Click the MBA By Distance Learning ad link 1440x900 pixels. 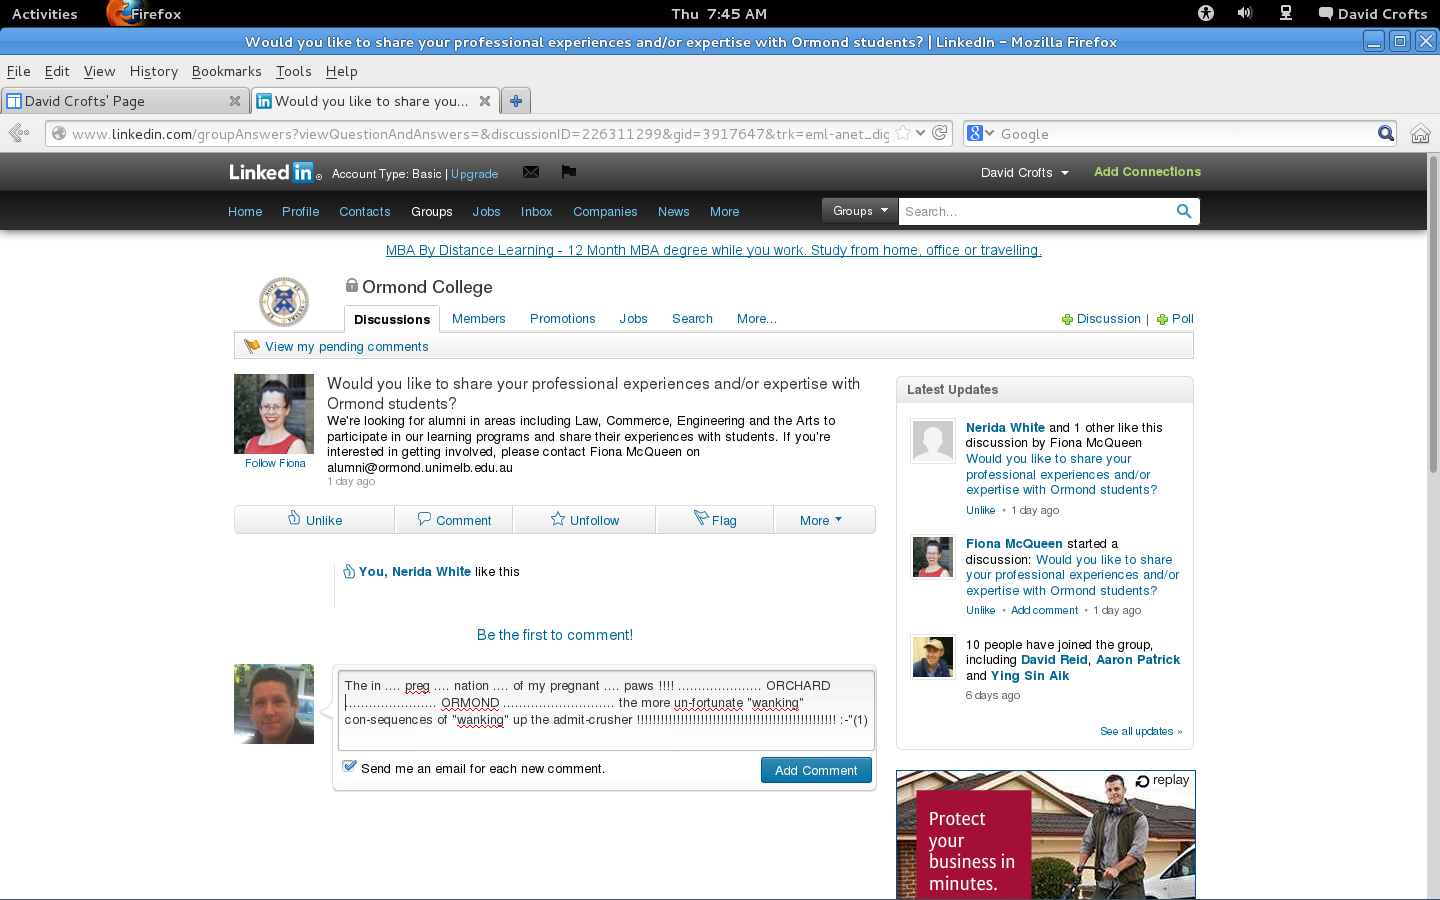pos(714,250)
